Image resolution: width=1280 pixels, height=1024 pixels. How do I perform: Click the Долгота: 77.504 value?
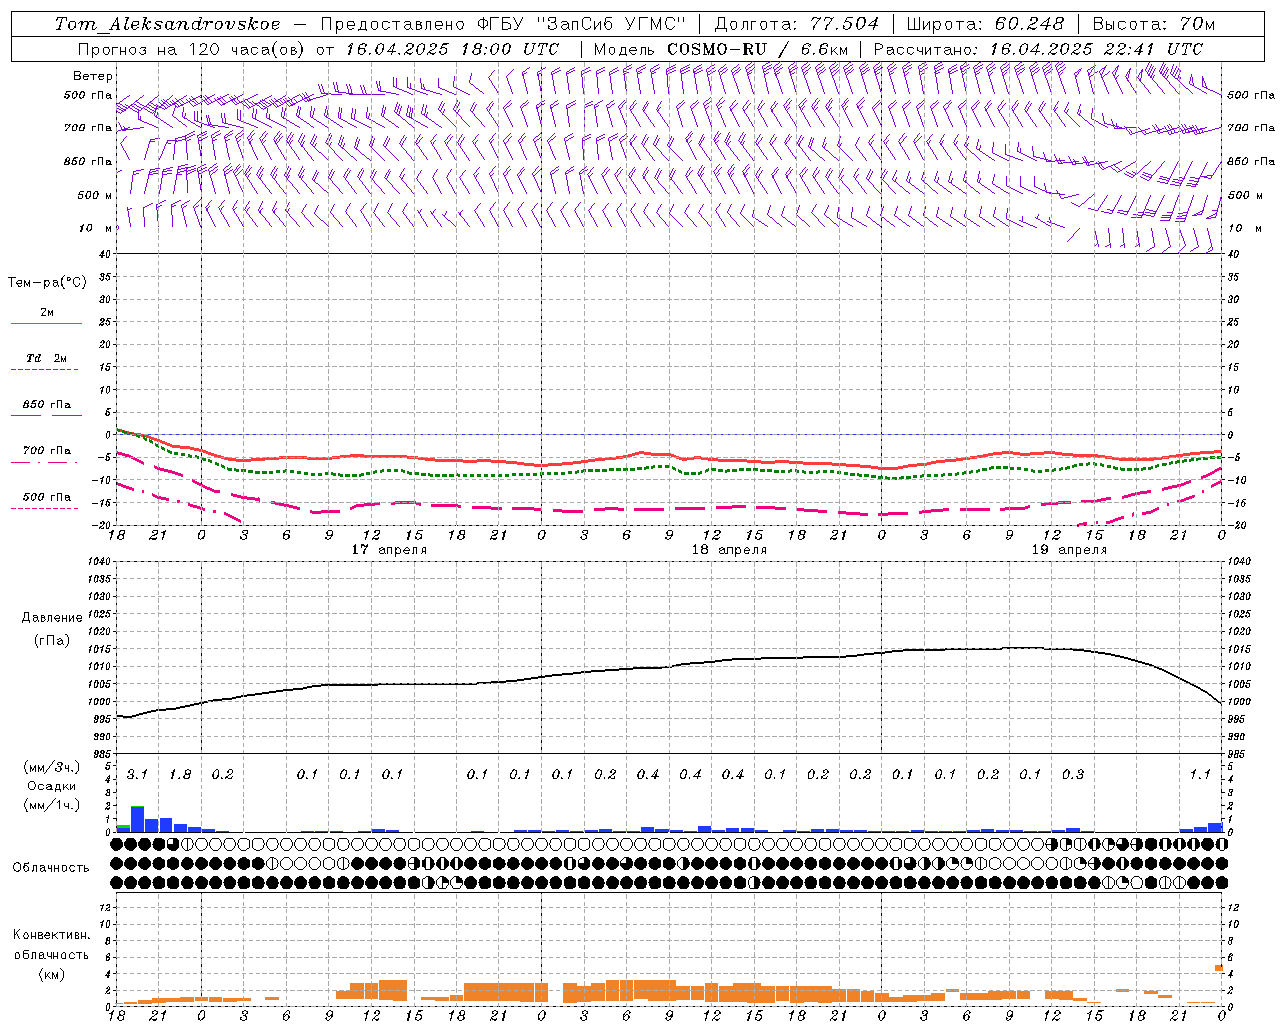(796, 24)
